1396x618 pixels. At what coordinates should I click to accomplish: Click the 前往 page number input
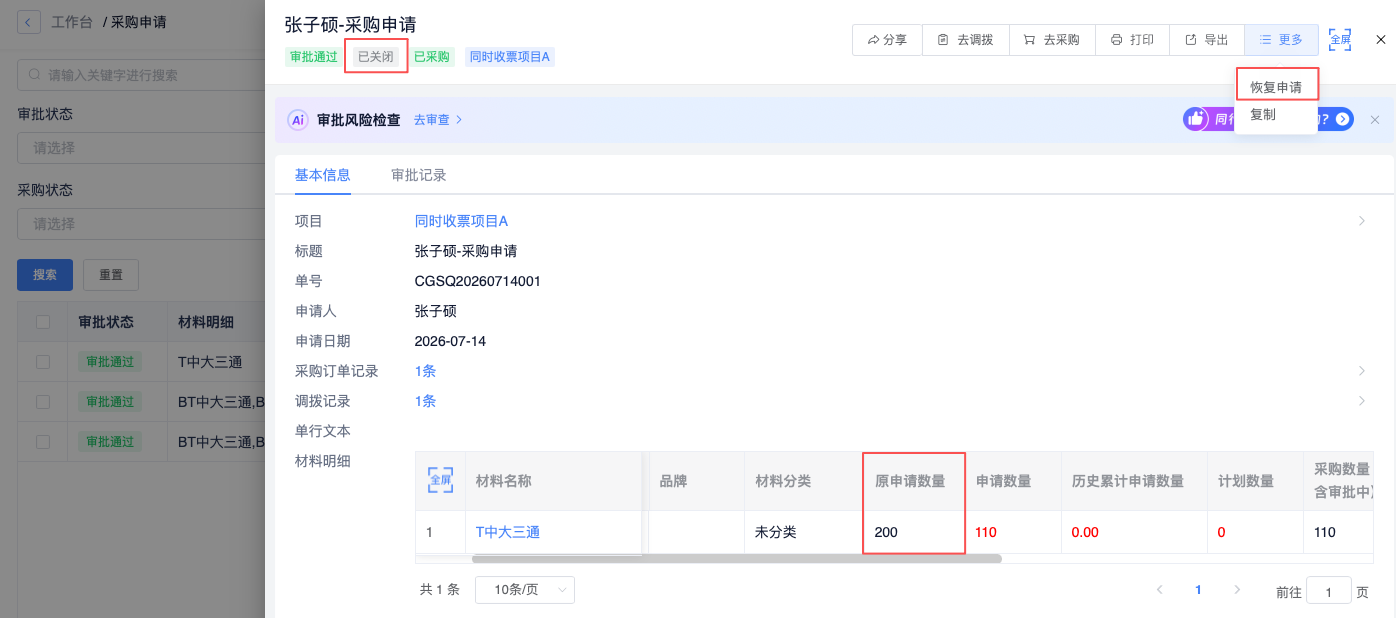point(1329,591)
